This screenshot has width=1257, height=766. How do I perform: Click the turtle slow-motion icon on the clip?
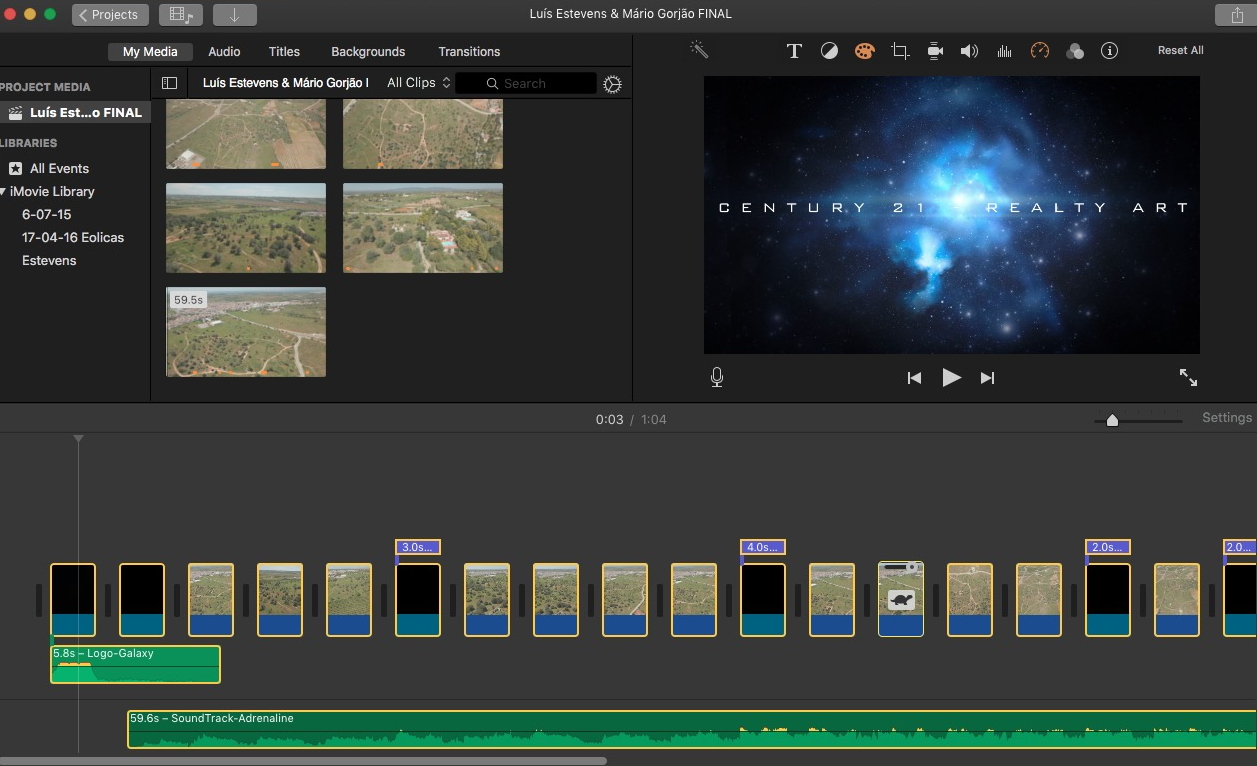tap(901, 601)
